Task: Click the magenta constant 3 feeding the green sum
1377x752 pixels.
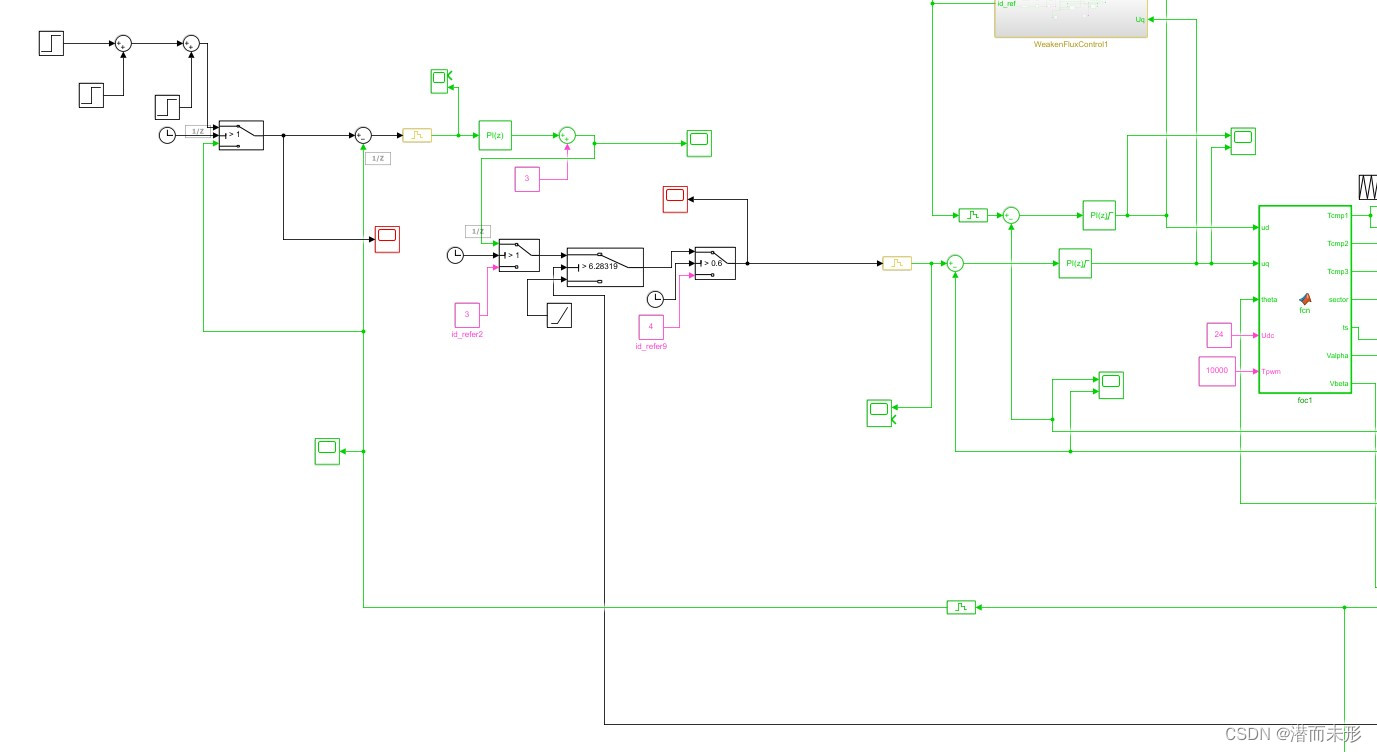Action: (527, 179)
